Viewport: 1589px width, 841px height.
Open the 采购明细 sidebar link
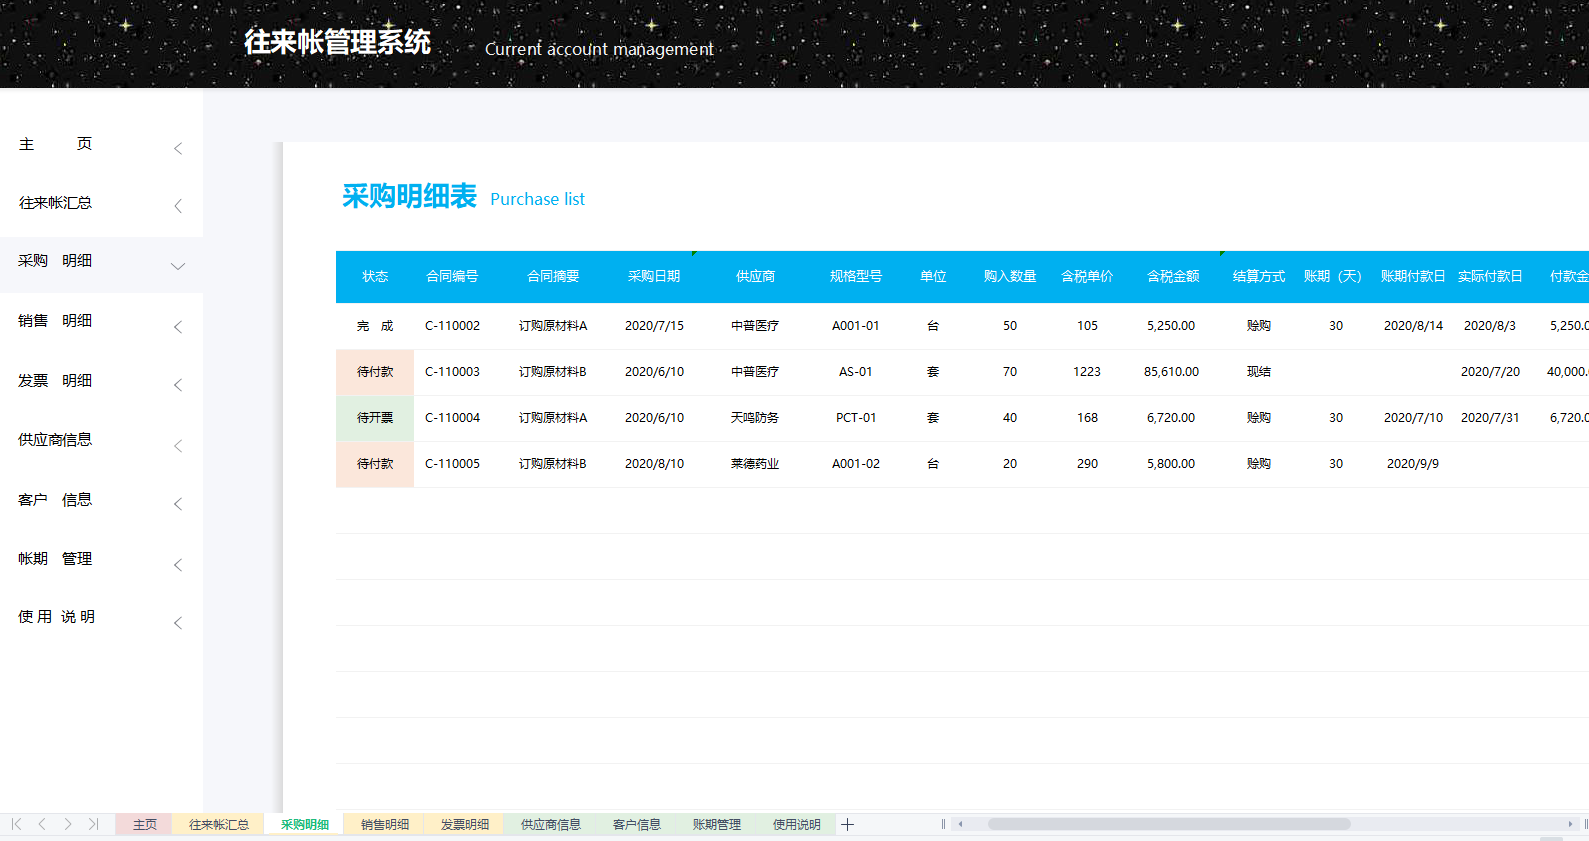pyautogui.click(x=56, y=261)
